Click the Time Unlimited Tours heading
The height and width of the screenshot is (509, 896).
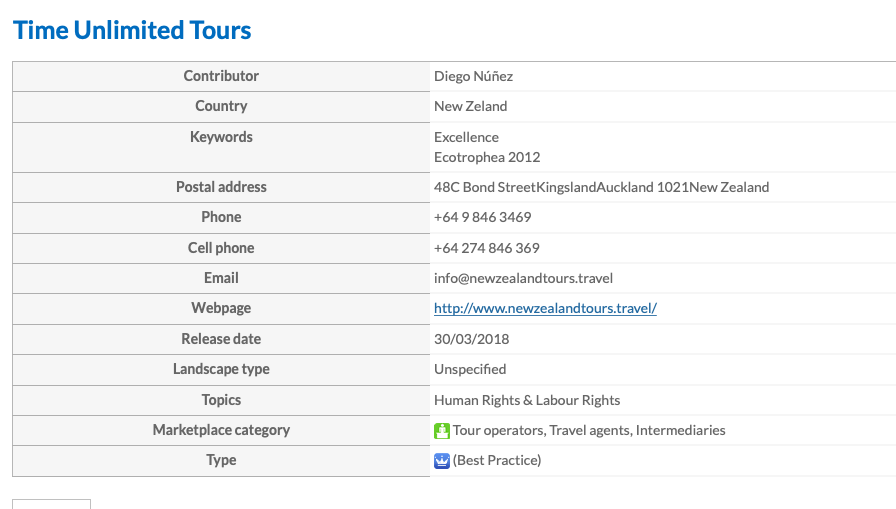(132, 30)
